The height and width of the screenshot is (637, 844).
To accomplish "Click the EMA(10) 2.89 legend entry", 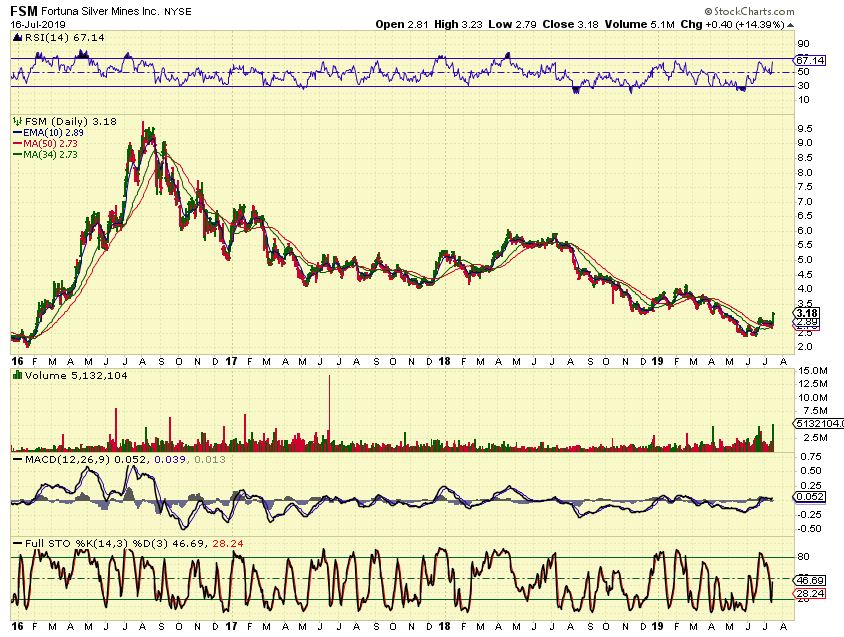I will [x=53, y=132].
